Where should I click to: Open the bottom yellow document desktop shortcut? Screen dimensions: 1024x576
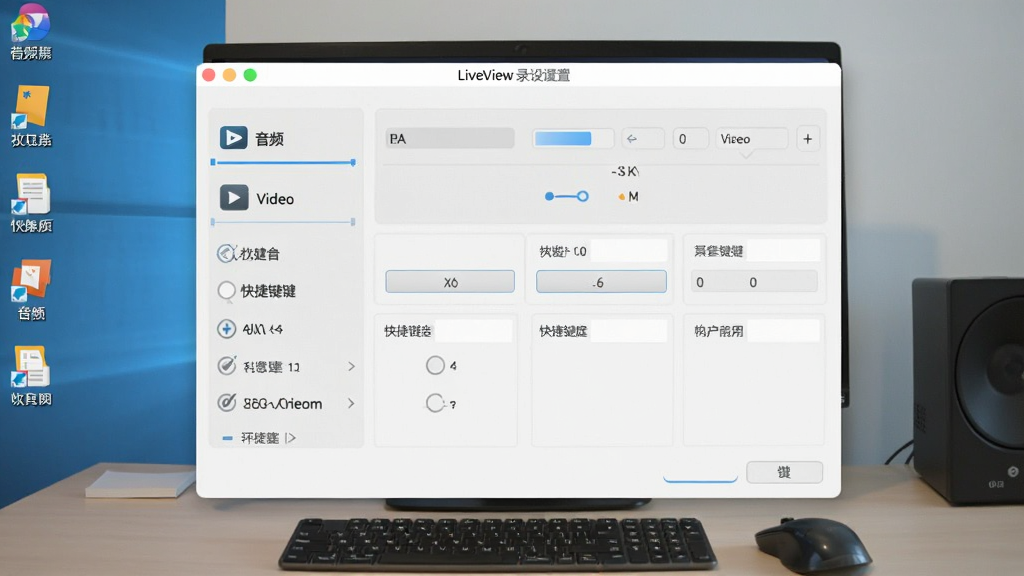(31, 367)
